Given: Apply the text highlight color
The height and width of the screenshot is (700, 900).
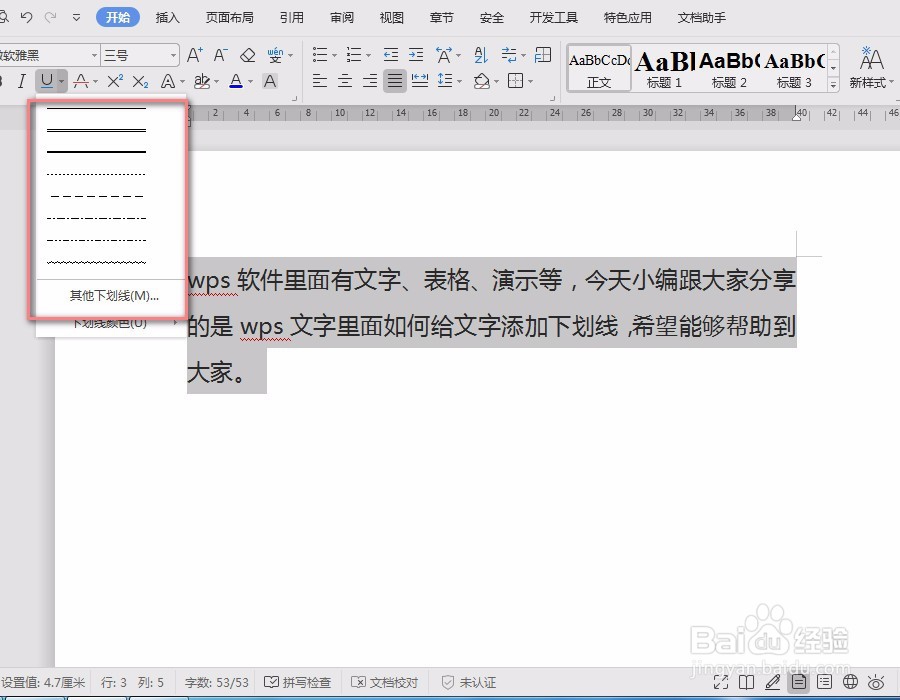Looking at the screenshot, I should pyautogui.click(x=201, y=81).
